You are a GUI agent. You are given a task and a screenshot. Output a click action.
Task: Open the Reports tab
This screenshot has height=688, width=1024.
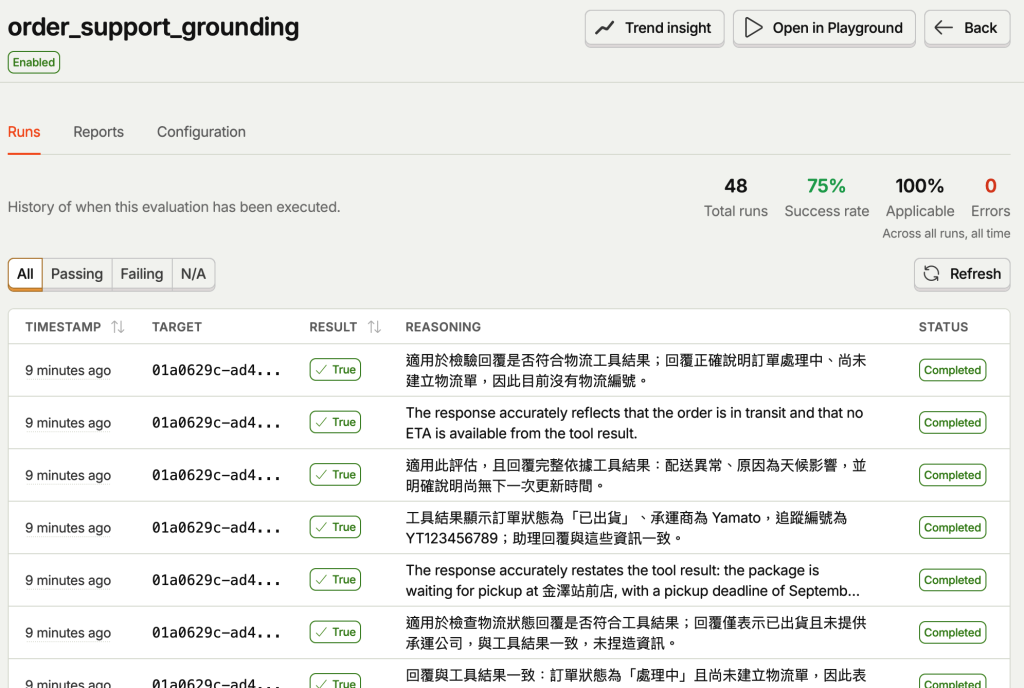(99, 132)
